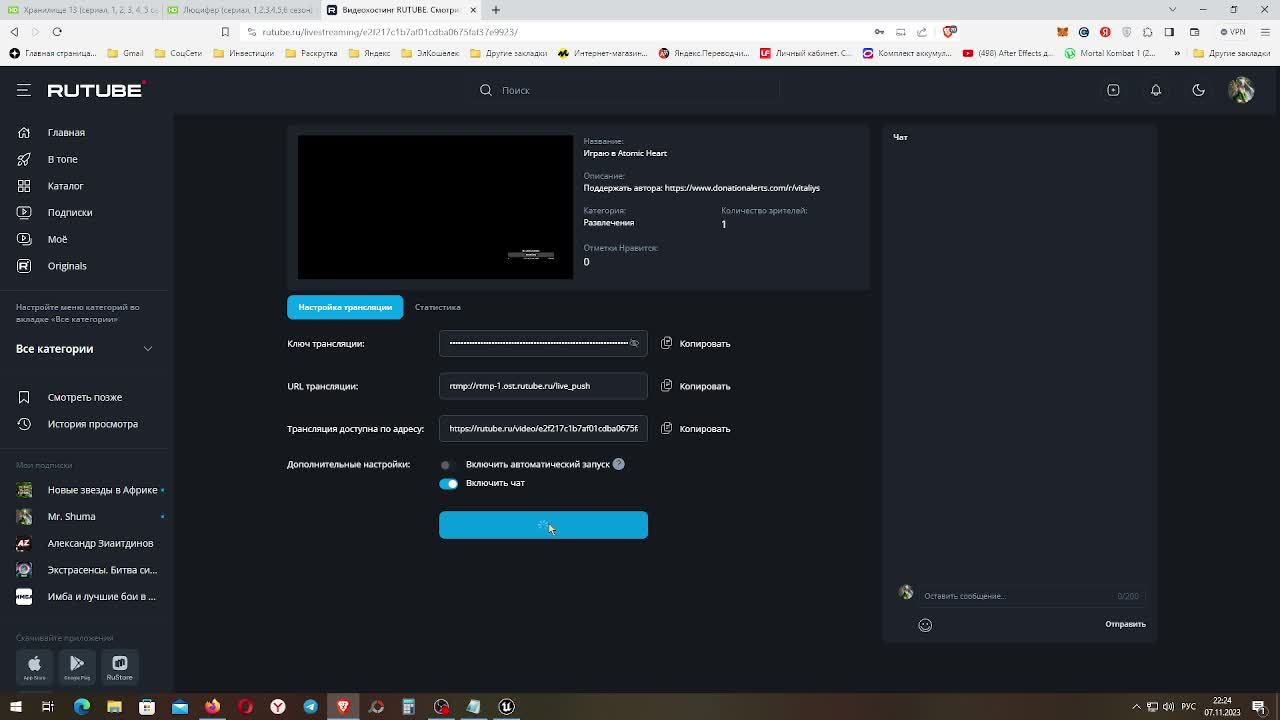Open Telegram from taskbar
1280x720 pixels.
(311, 707)
